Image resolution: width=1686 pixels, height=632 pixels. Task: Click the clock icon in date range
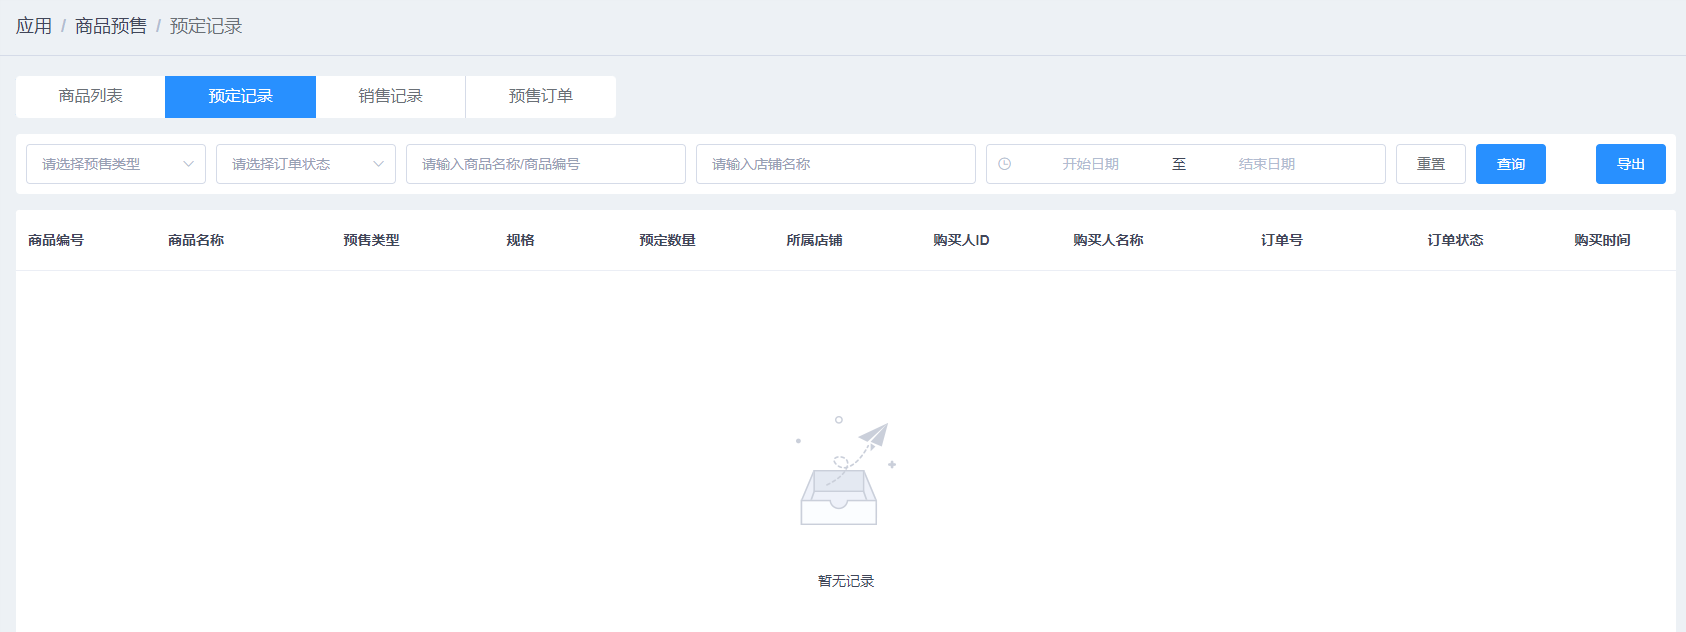click(x=1004, y=164)
